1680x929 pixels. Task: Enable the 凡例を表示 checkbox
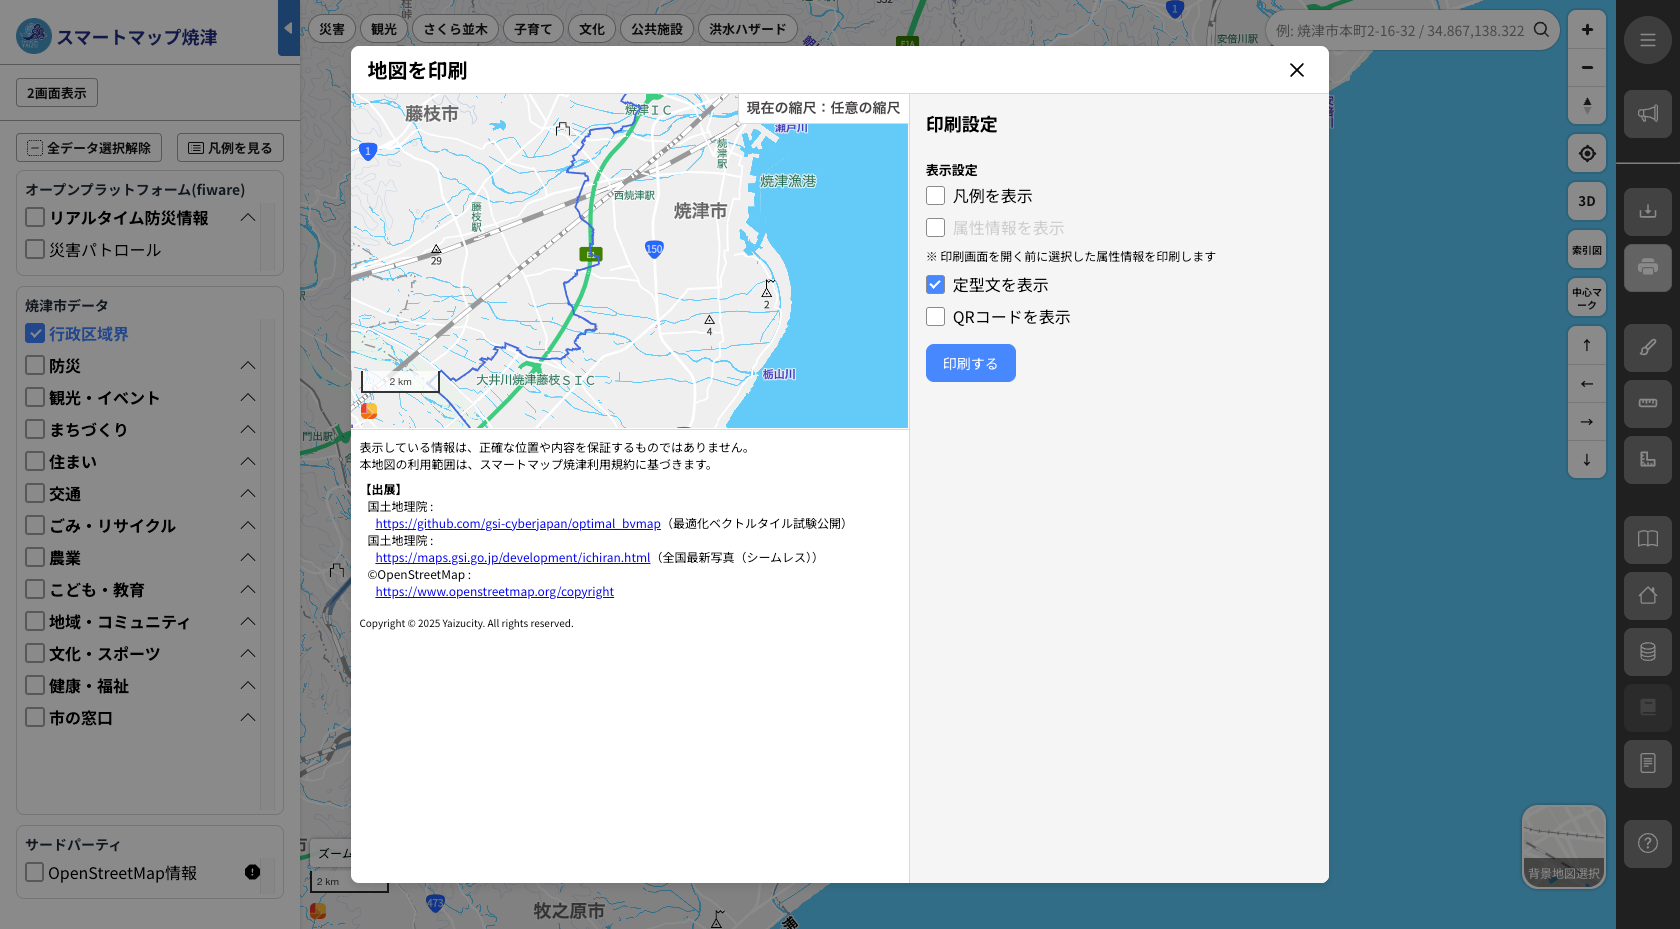click(x=935, y=195)
